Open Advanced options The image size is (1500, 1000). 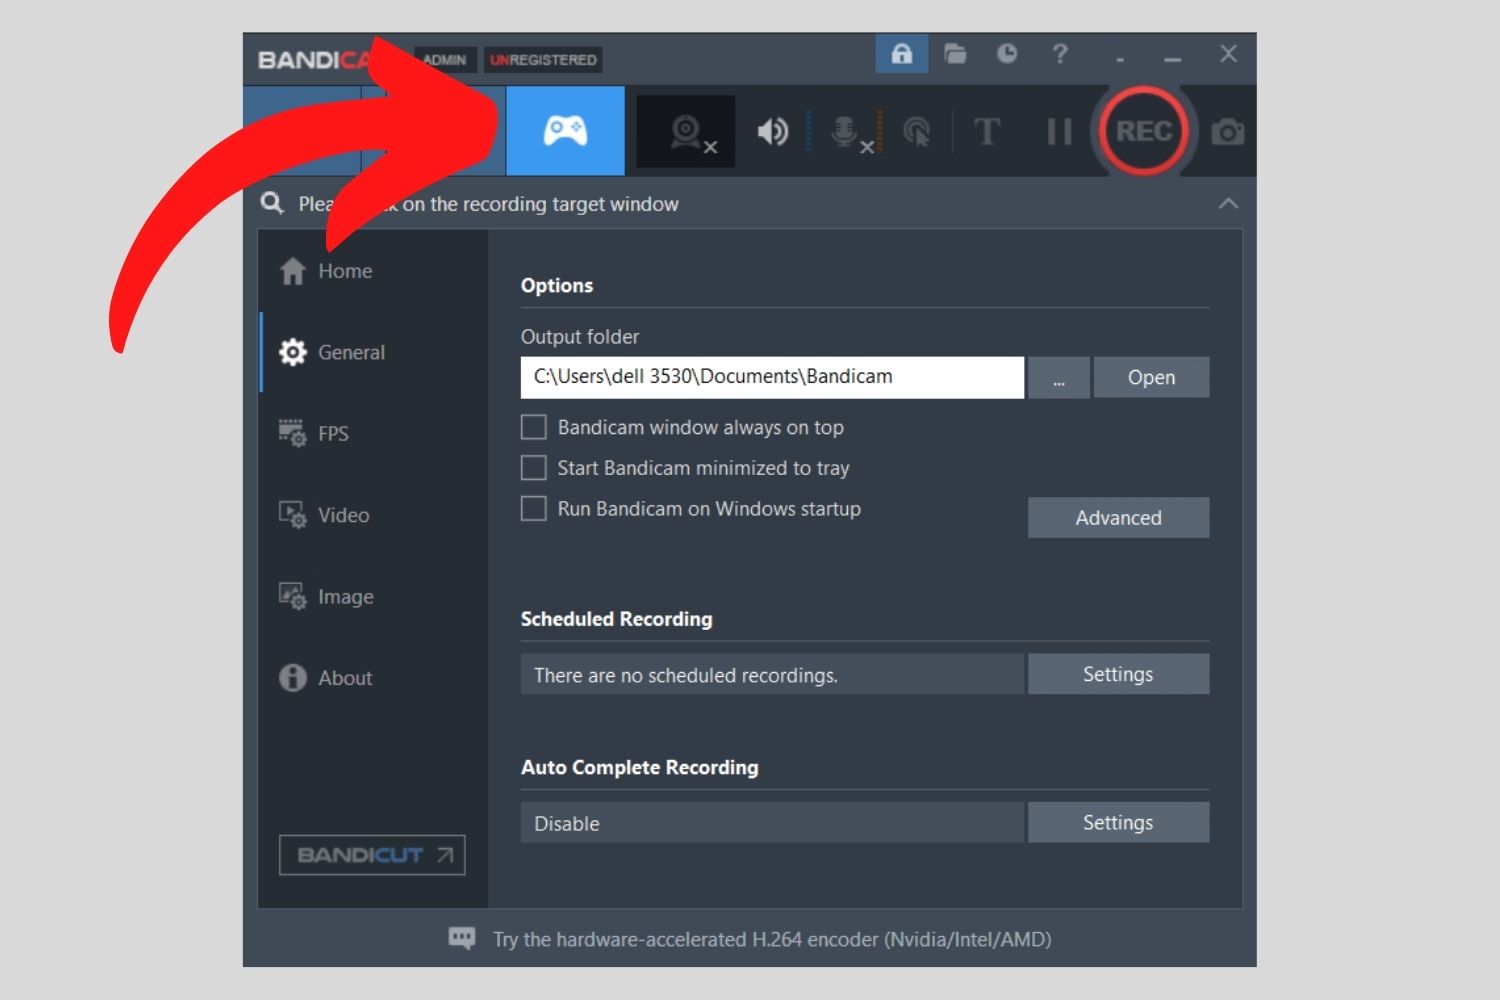[x=1118, y=518]
